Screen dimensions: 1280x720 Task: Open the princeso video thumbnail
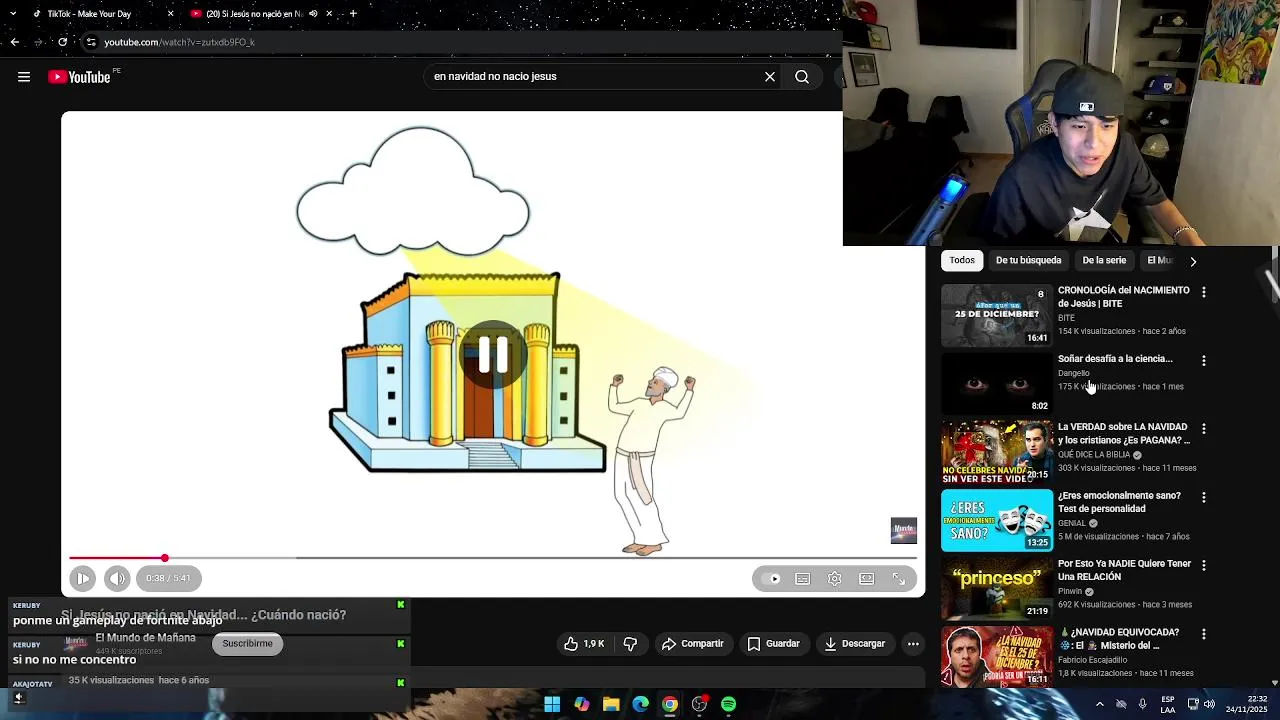[x=997, y=589]
